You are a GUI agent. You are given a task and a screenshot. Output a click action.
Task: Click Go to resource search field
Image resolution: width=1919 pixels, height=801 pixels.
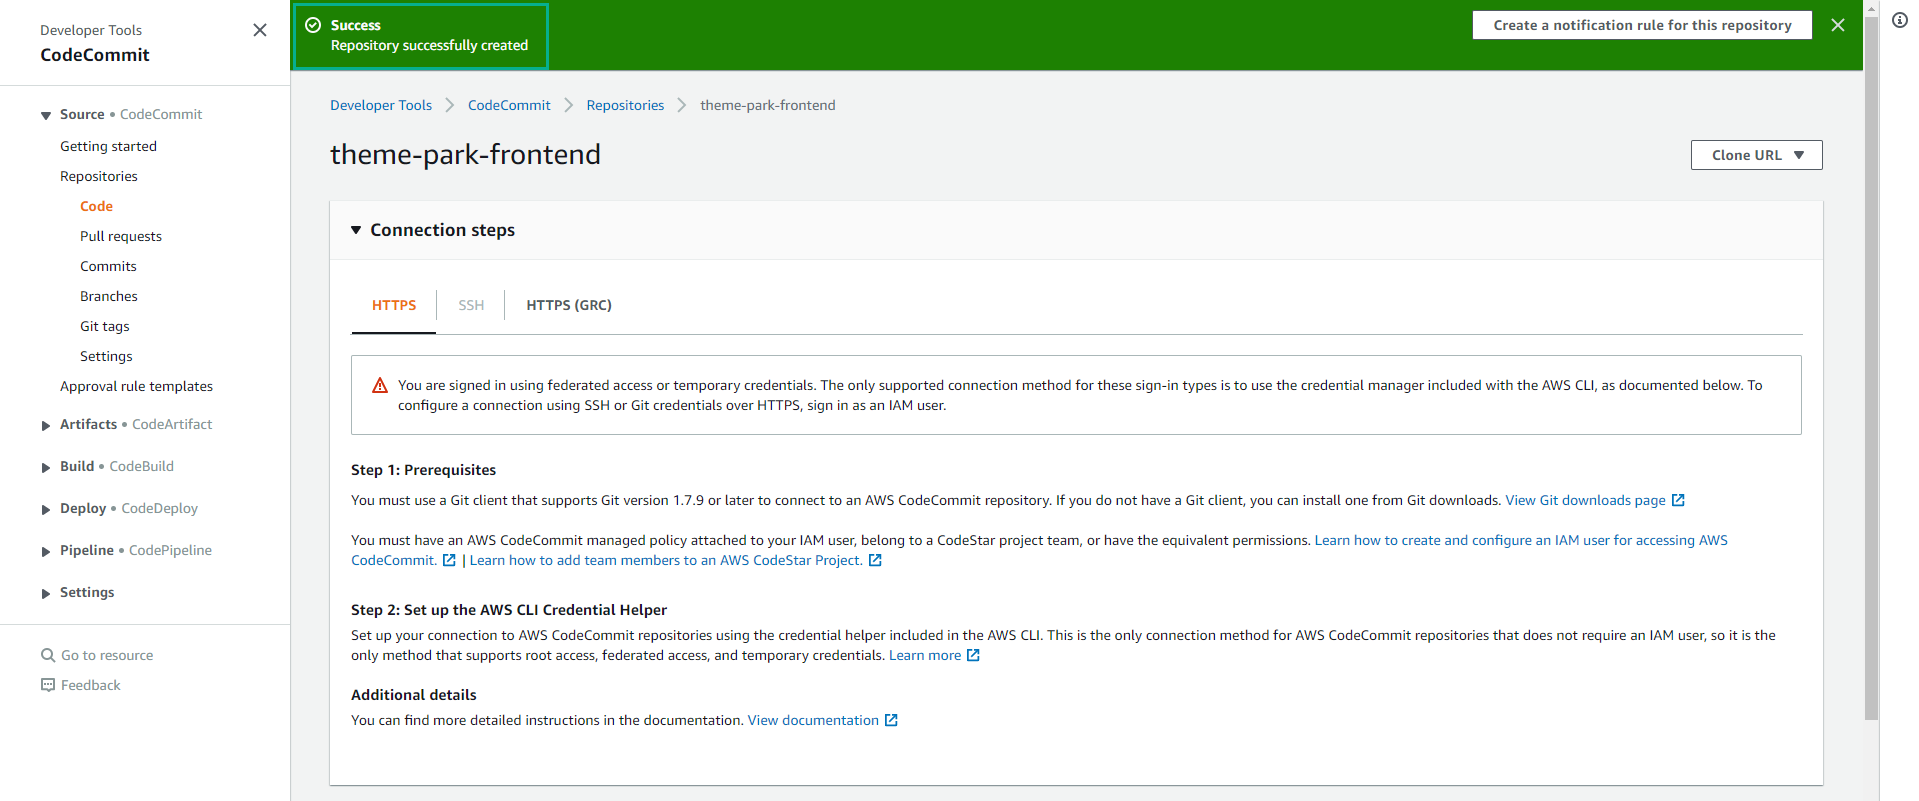(x=107, y=655)
